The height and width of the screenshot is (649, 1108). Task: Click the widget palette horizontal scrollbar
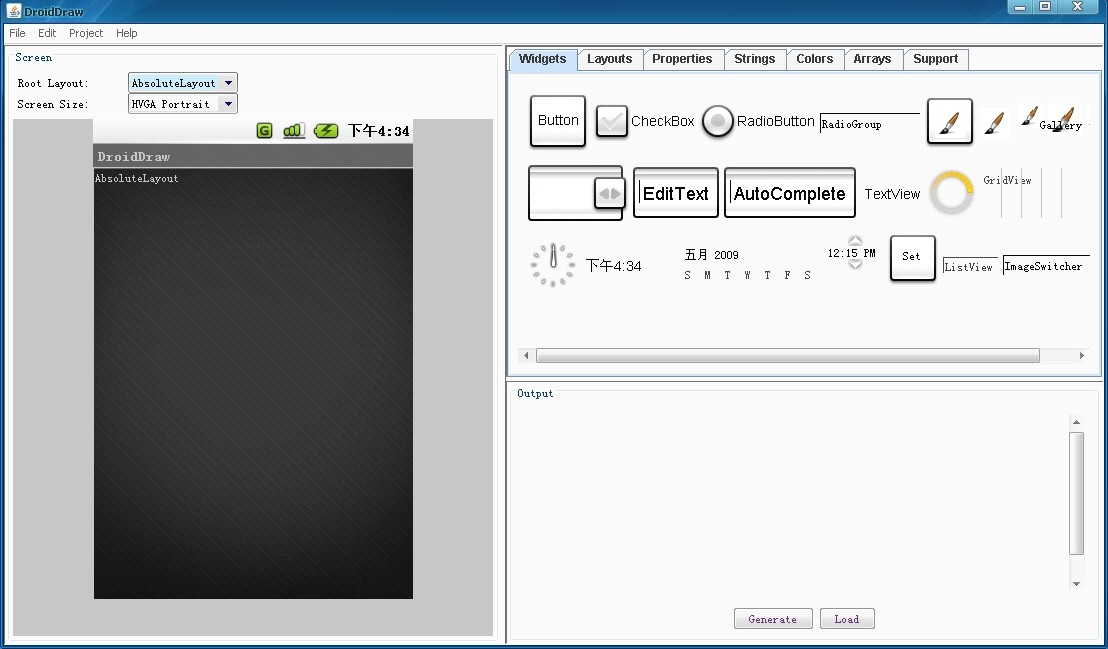(787, 356)
